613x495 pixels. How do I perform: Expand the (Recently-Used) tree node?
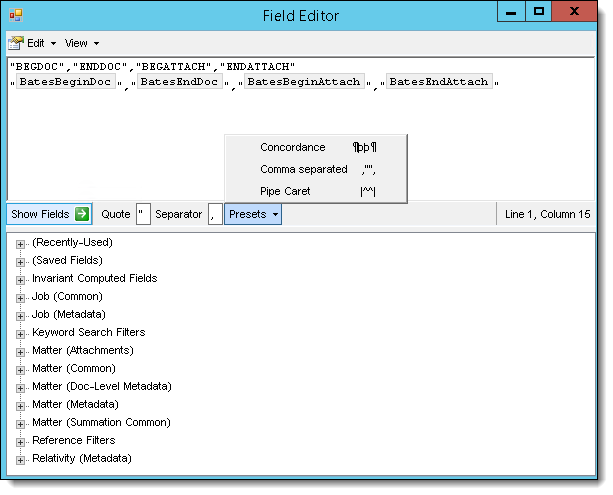pyautogui.click(x=20, y=244)
